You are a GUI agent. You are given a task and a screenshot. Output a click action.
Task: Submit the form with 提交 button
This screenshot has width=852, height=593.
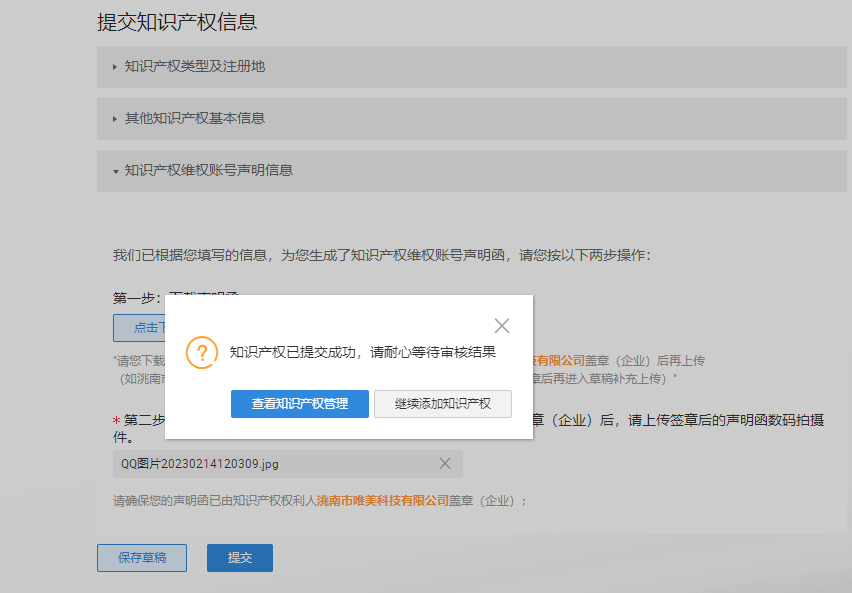tap(239, 558)
